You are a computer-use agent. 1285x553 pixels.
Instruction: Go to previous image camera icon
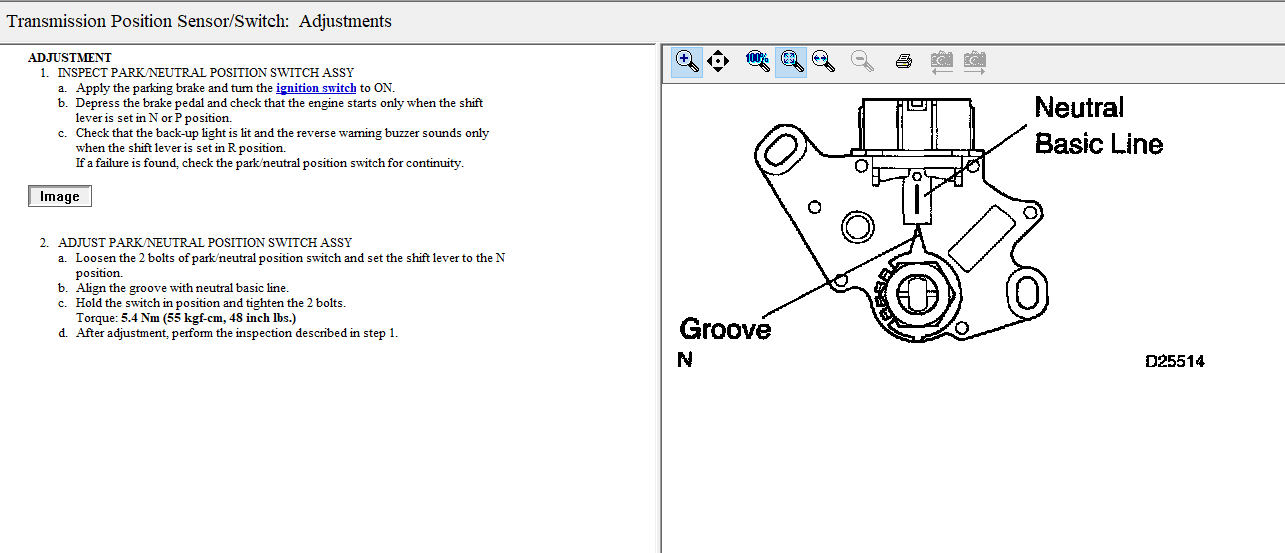[x=941, y=61]
